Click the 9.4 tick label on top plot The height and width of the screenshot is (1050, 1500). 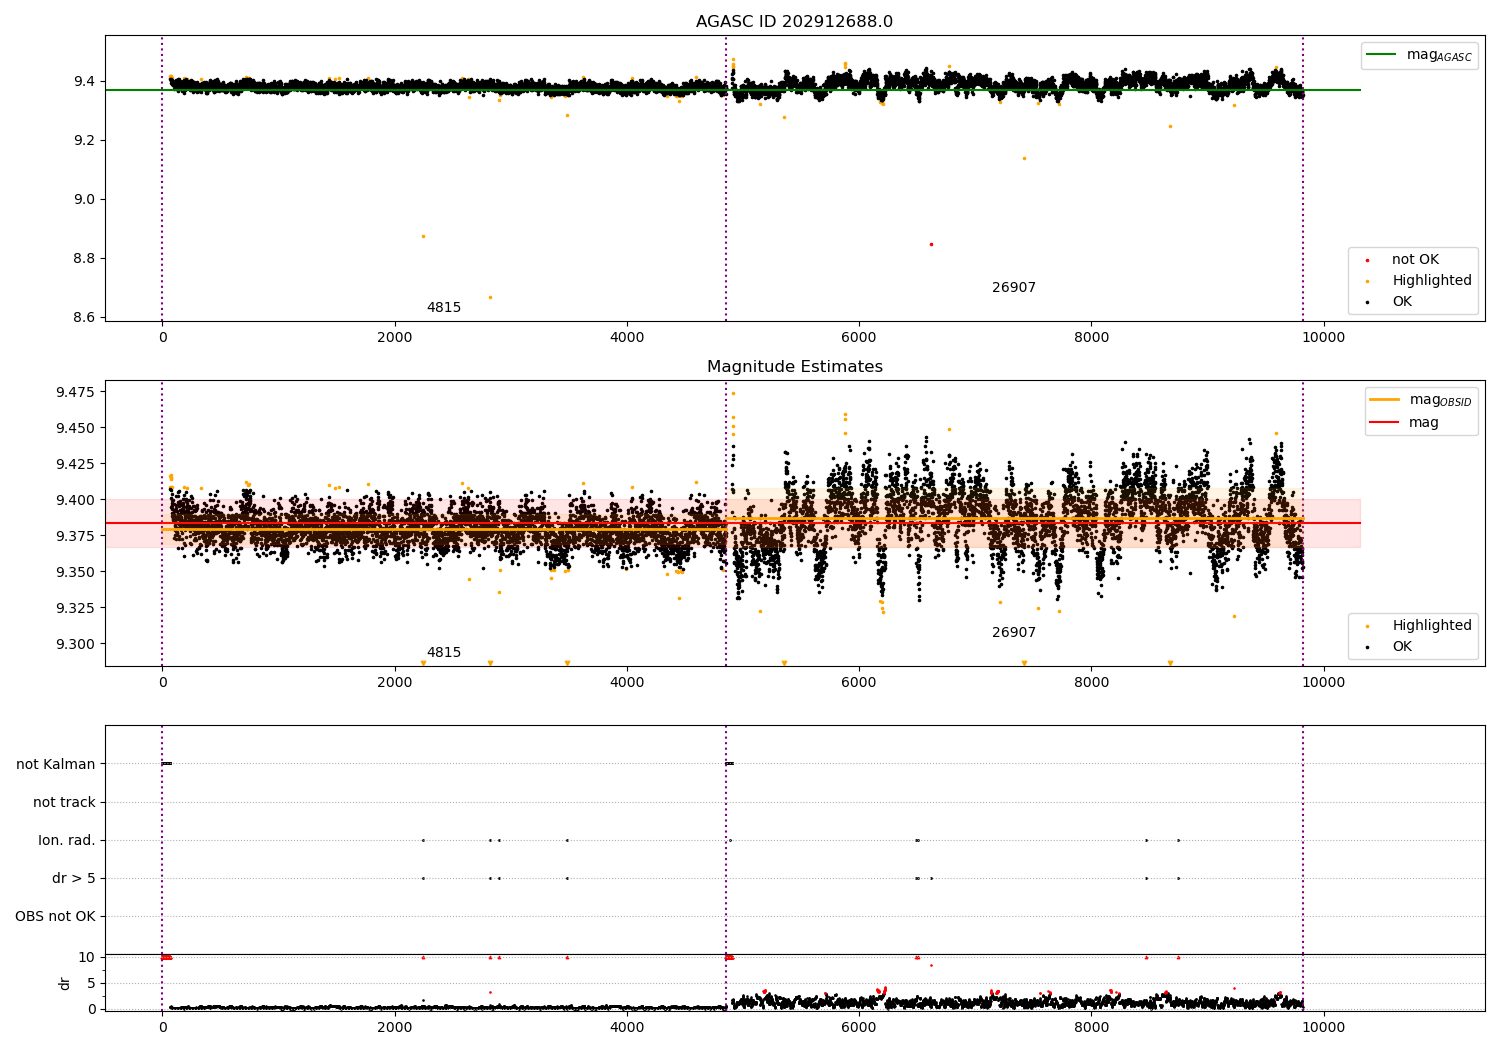click(x=84, y=81)
